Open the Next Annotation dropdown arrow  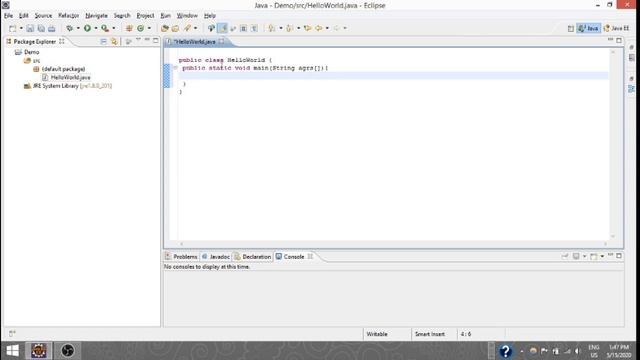[280, 28]
